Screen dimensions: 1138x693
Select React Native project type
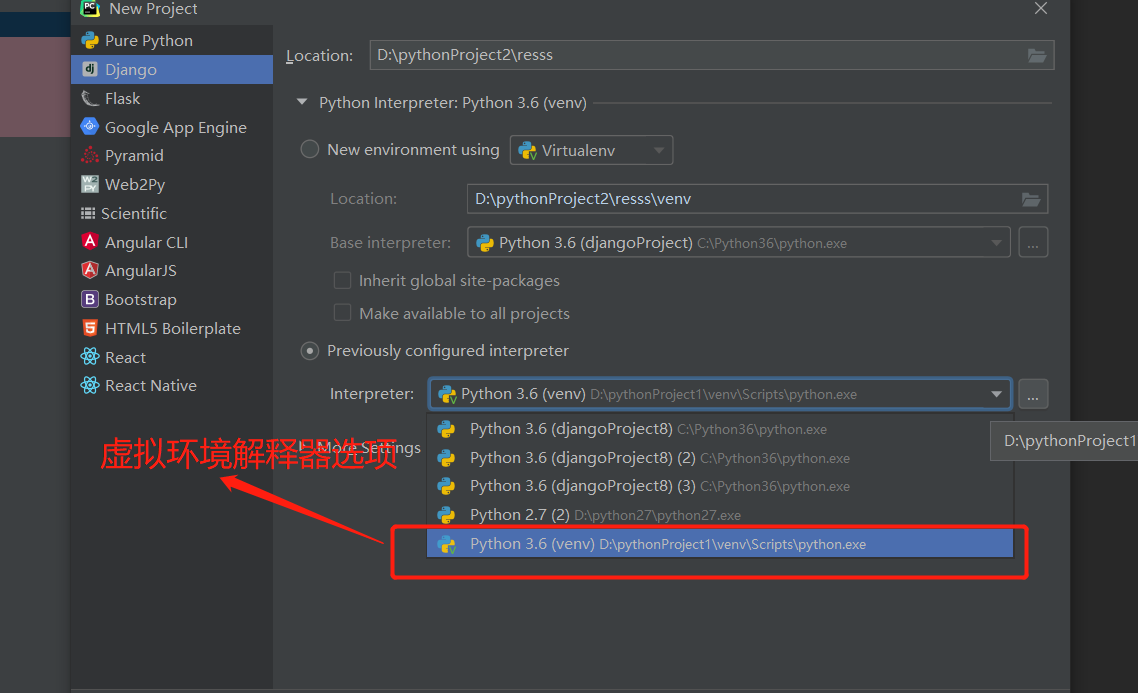172,385
